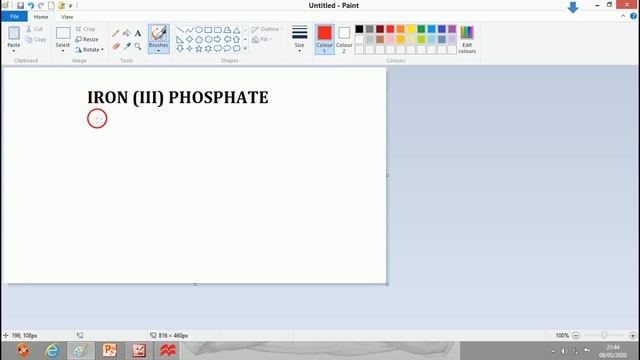Activate Colour 2 swatch
640x360 pixels.
click(x=344, y=39)
